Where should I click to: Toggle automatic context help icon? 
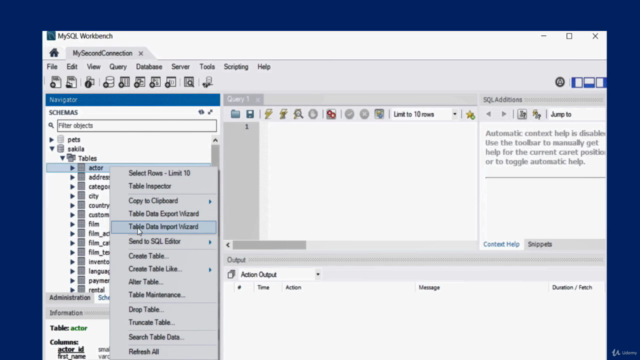coord(536,115)
